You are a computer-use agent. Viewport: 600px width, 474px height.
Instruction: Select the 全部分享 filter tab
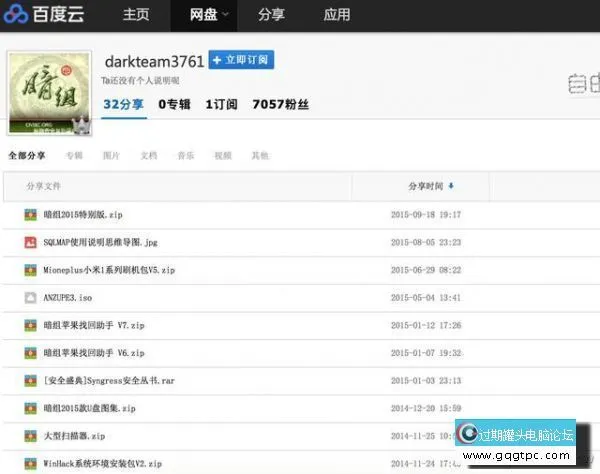point(27,155)
